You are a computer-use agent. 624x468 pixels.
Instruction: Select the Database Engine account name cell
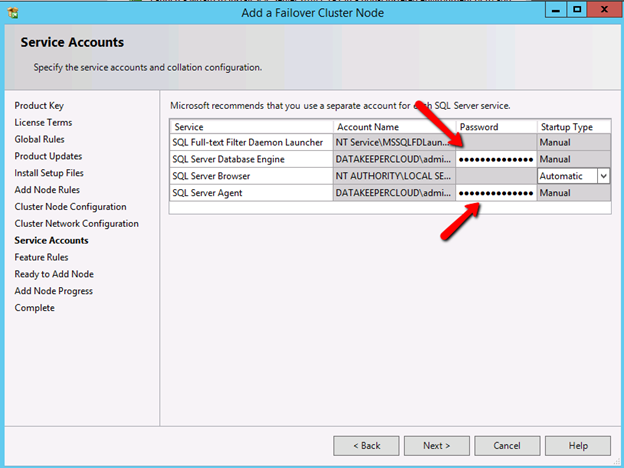393,160
